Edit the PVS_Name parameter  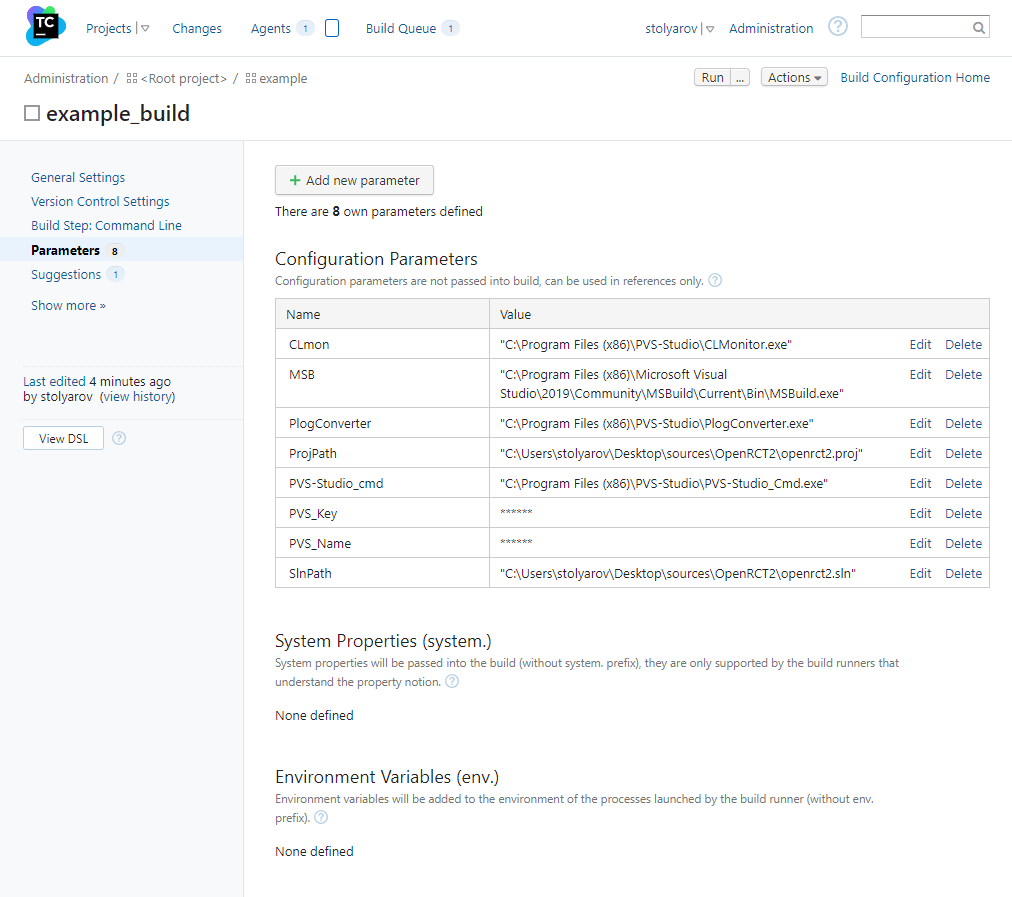pos(920,543)
